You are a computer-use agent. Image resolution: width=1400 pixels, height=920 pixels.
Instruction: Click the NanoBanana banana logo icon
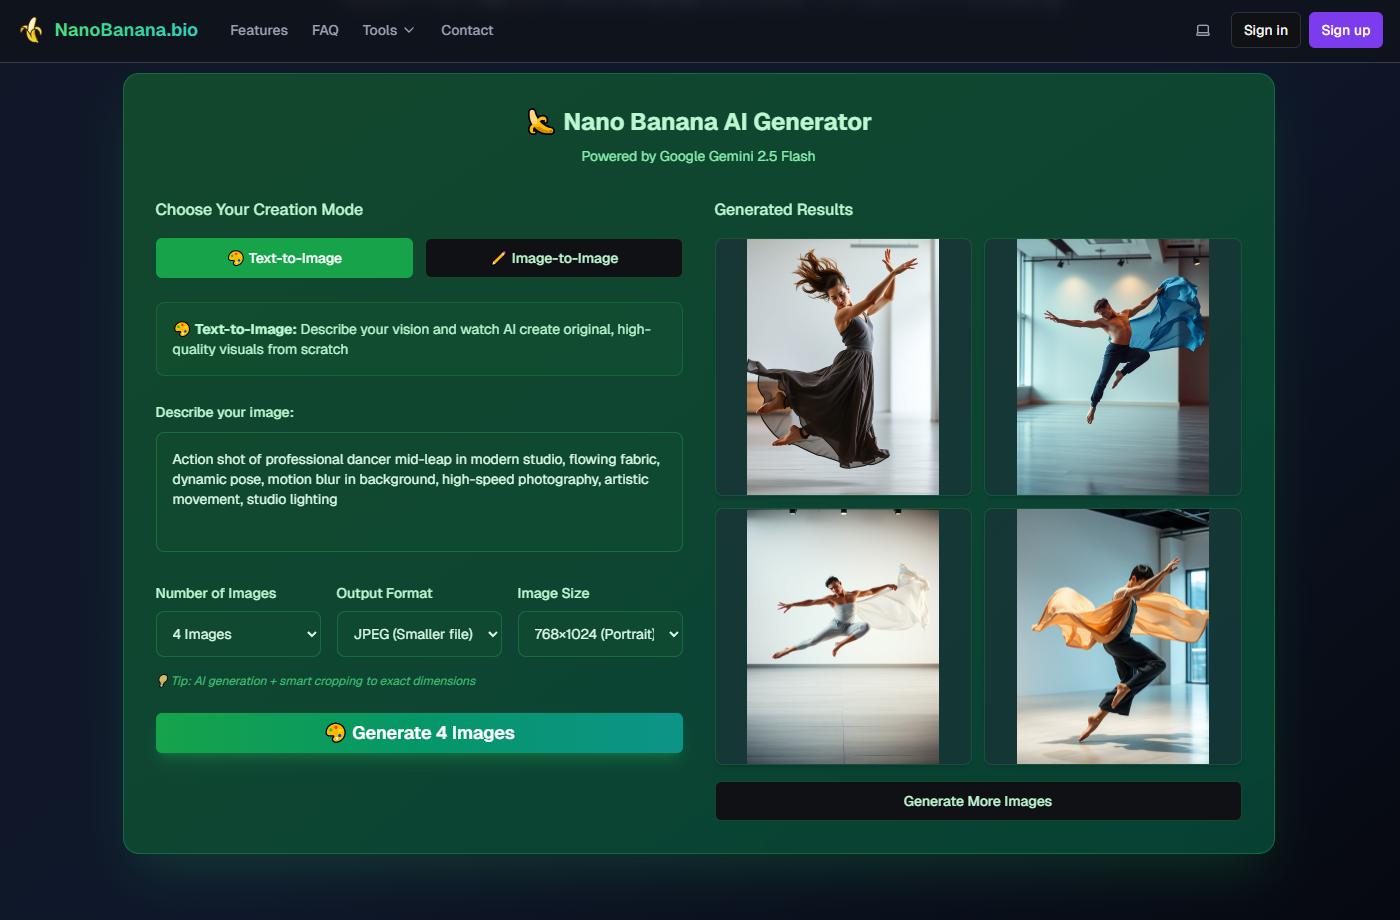coord(31,30)
